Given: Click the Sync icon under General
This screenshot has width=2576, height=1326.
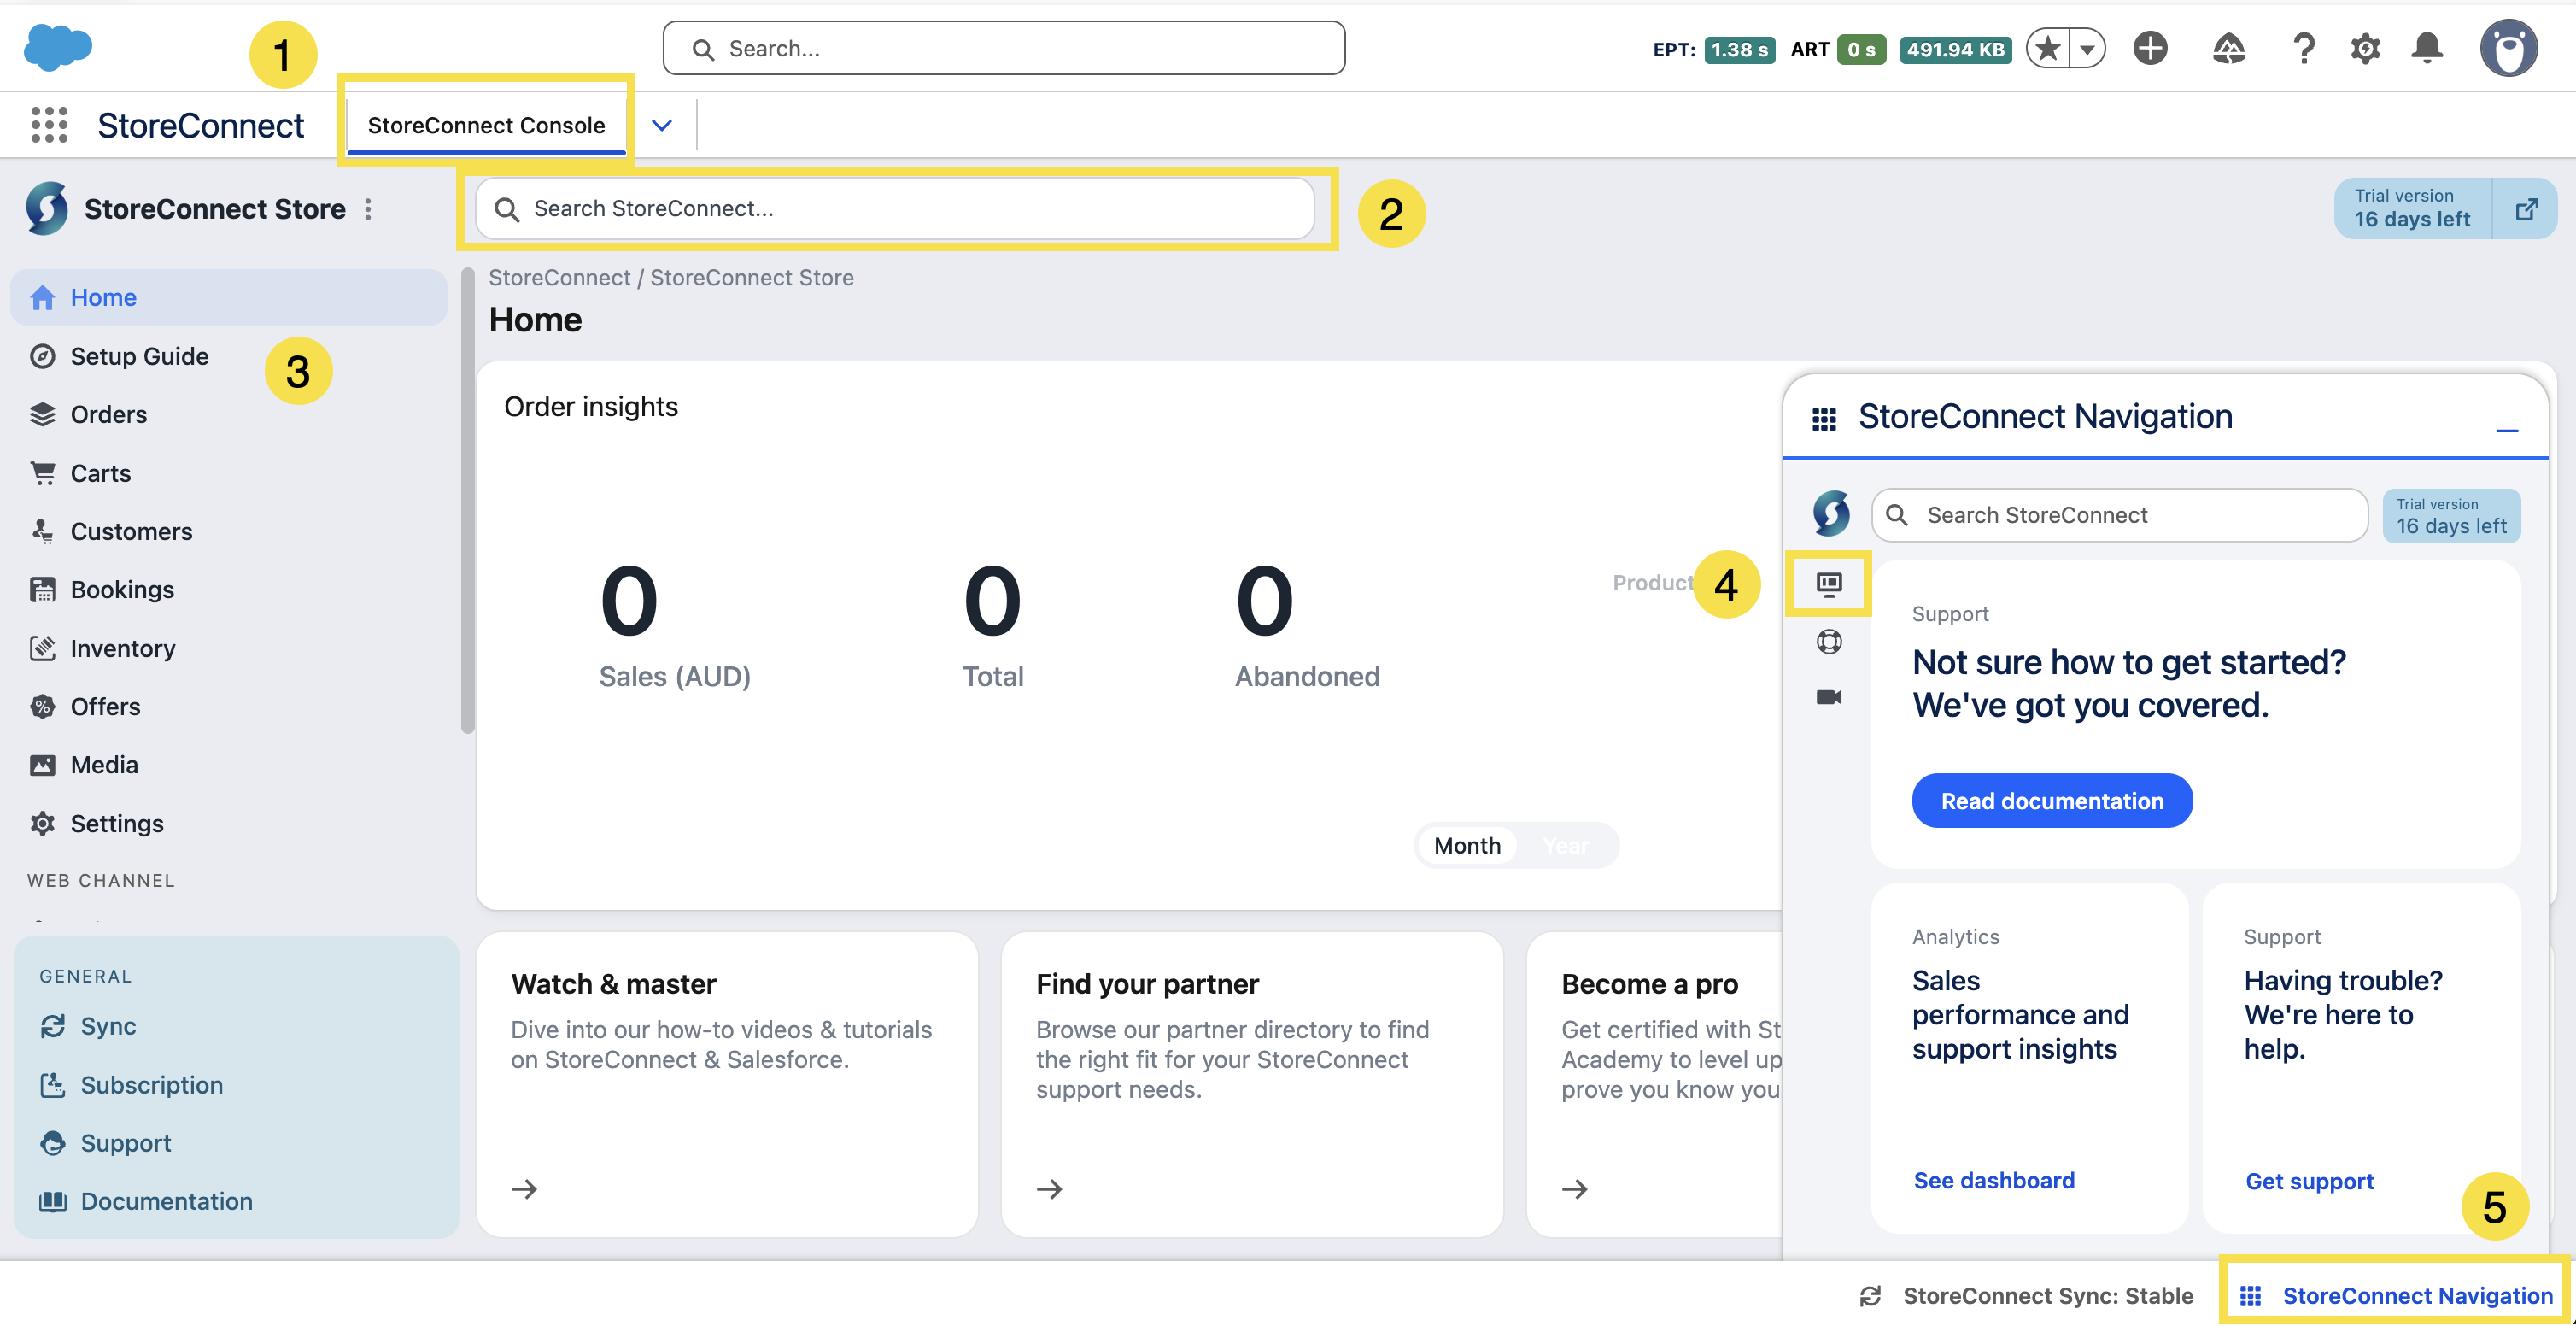Looking at the screenshot, I should coord(55,1025).
